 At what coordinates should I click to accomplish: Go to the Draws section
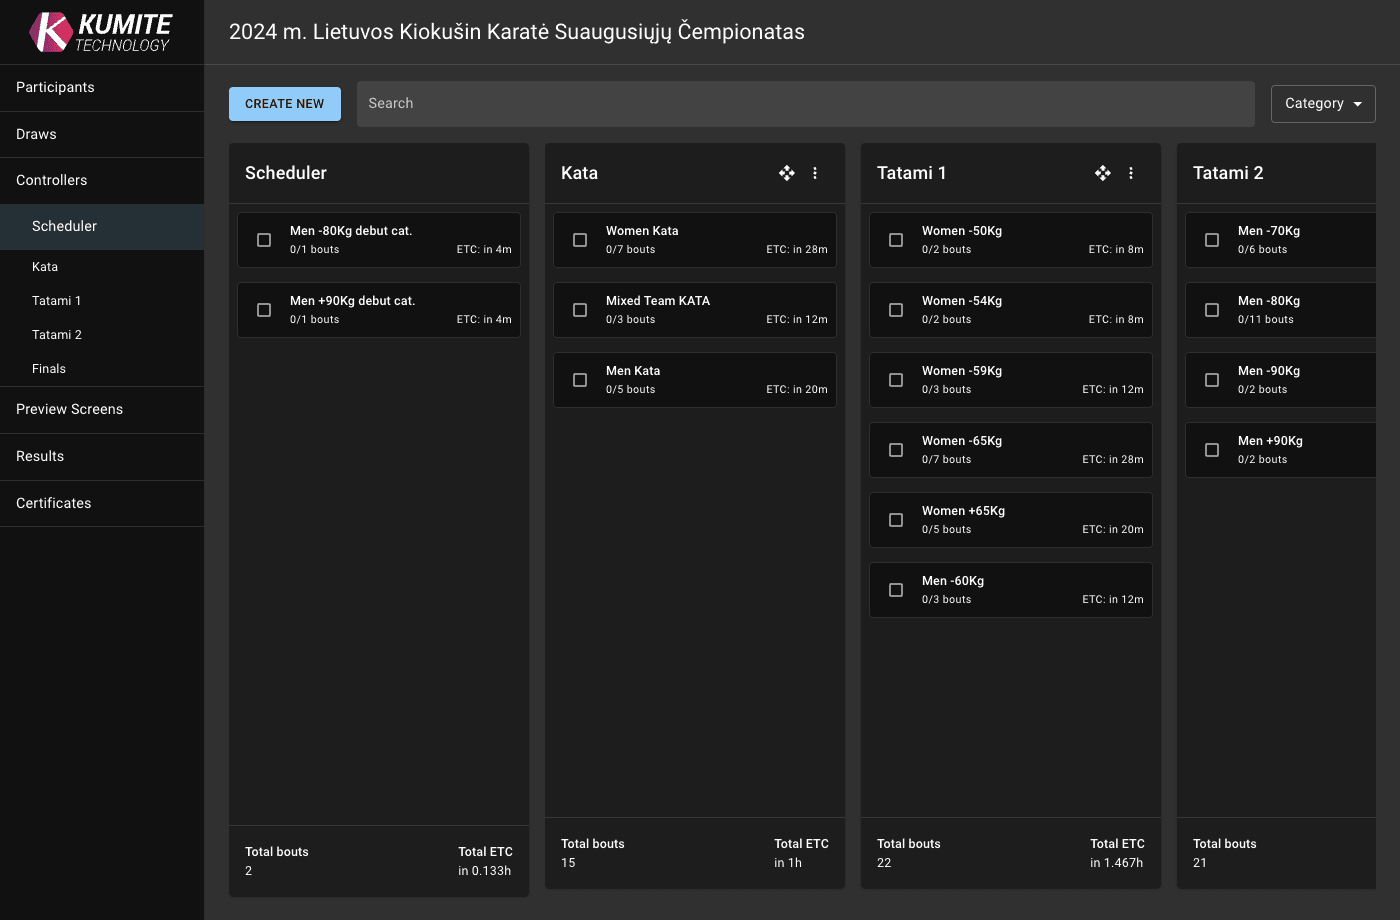click(x=36, y=134)
